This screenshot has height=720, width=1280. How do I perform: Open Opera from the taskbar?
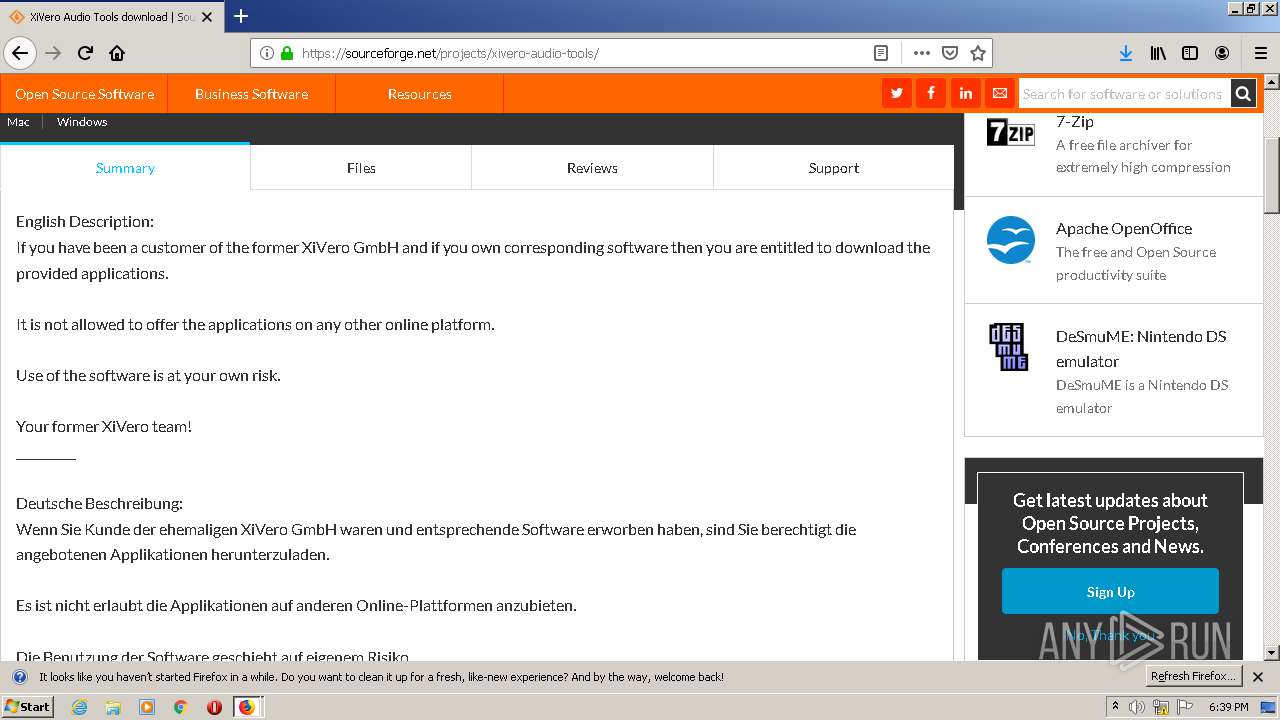pyautogui.click(x=214, y=707)
